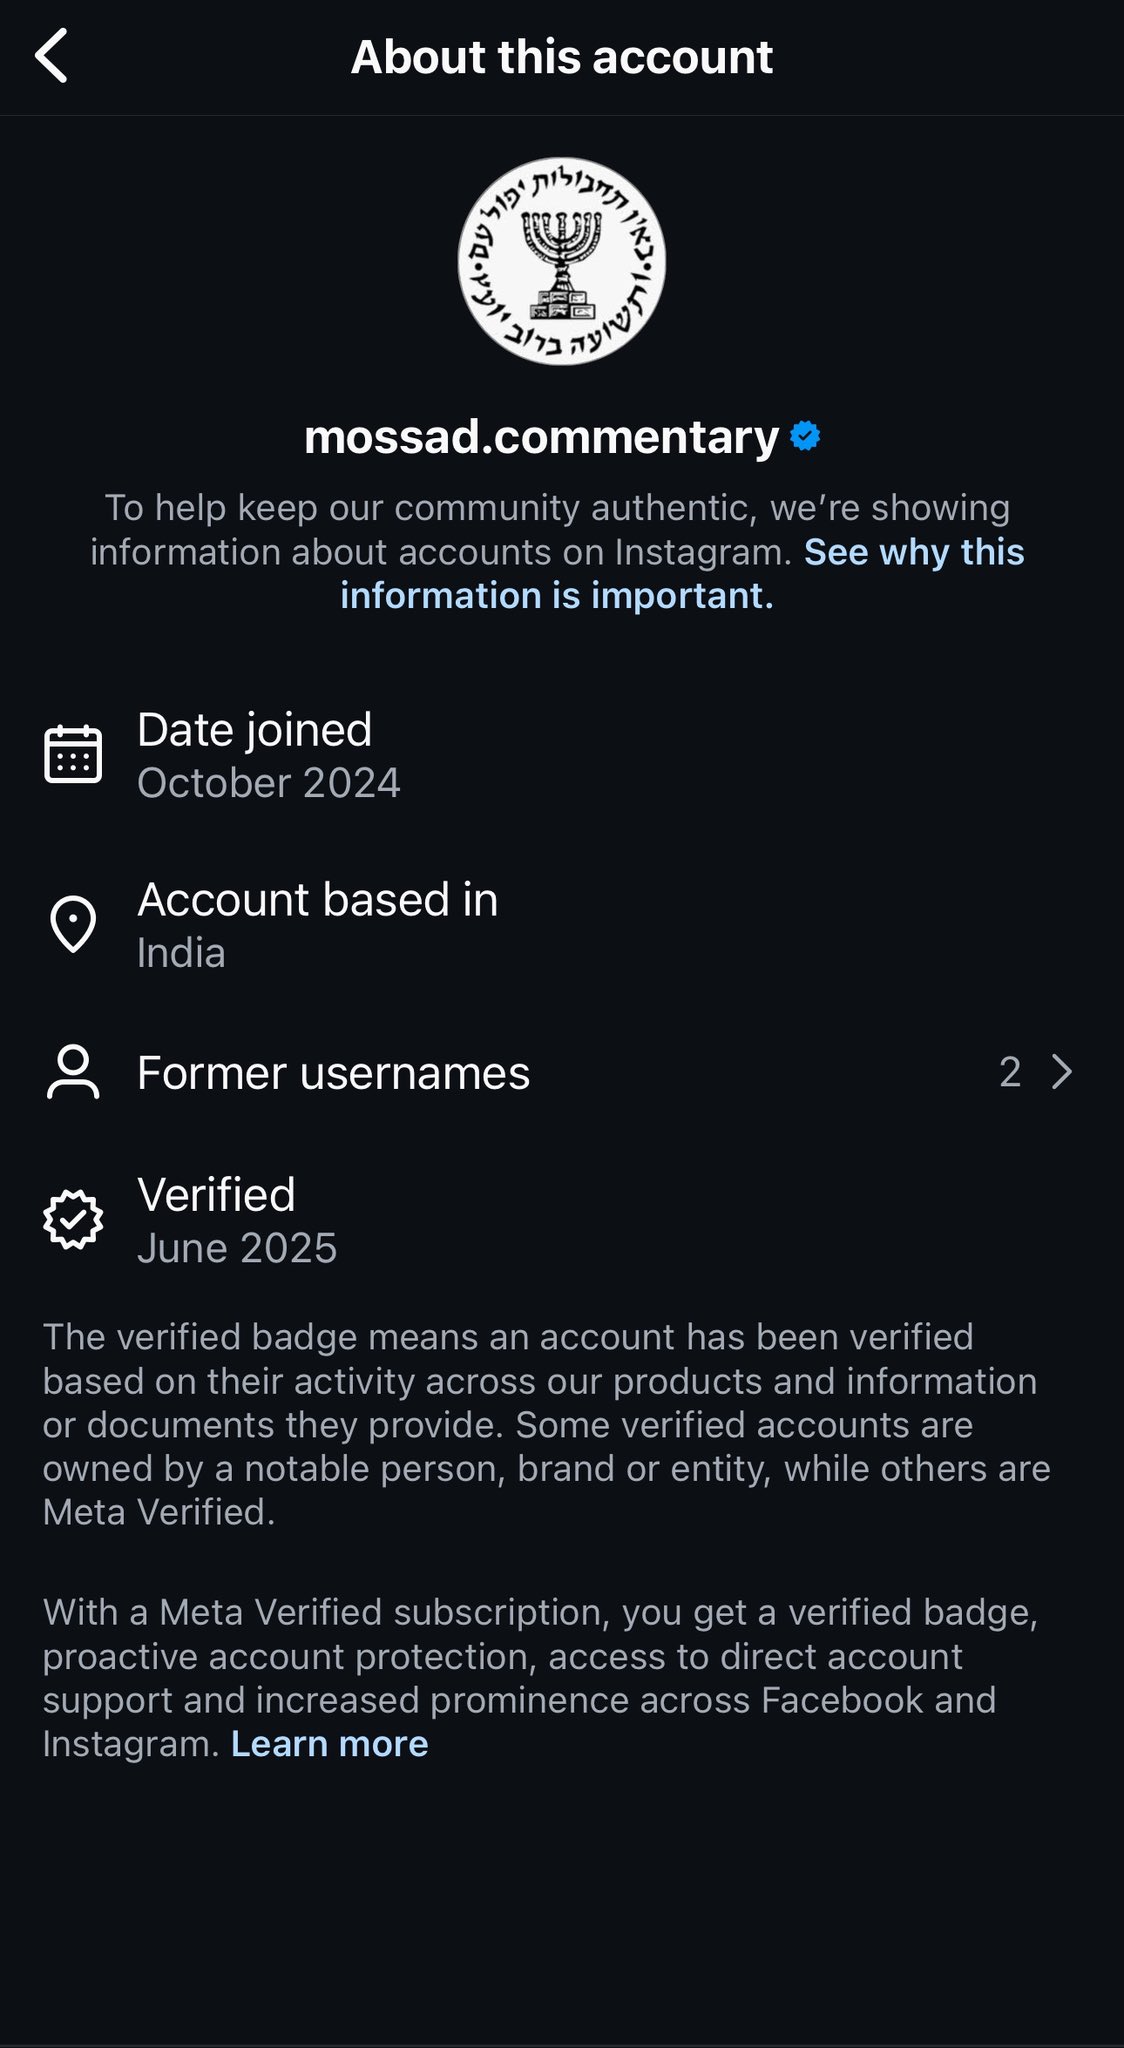Tap the Account based in label
Viewport: 1124px width, 2048px height.
[x=317, y=899]
